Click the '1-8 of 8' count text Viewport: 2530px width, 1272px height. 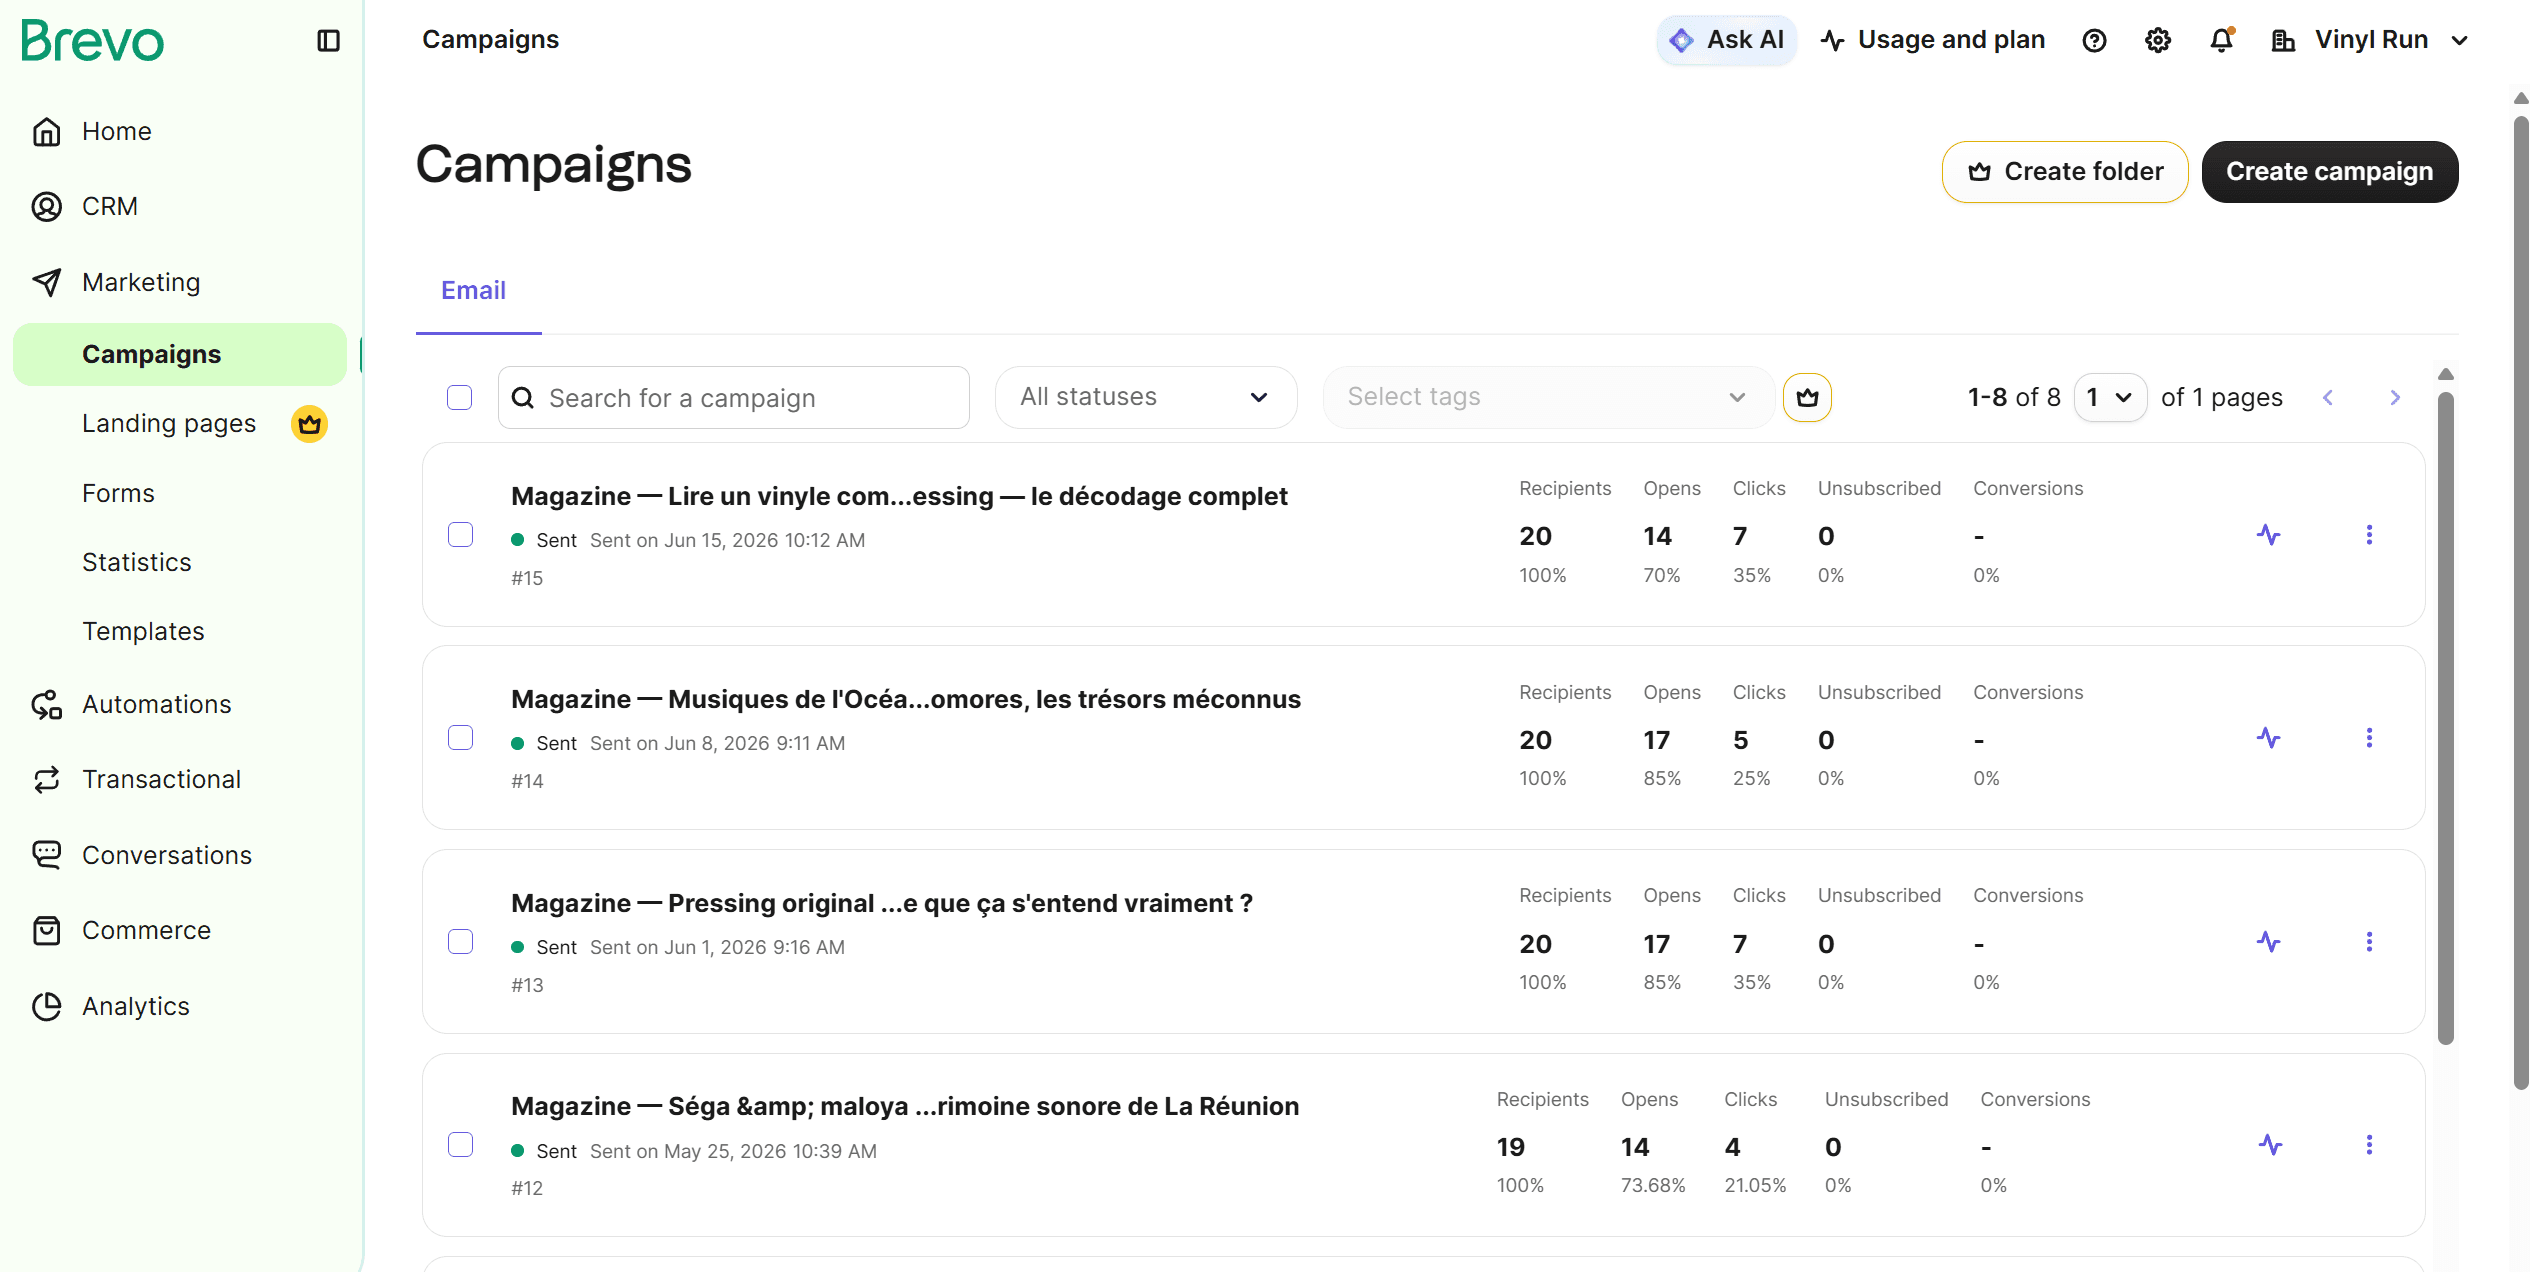click(2014, 398)
